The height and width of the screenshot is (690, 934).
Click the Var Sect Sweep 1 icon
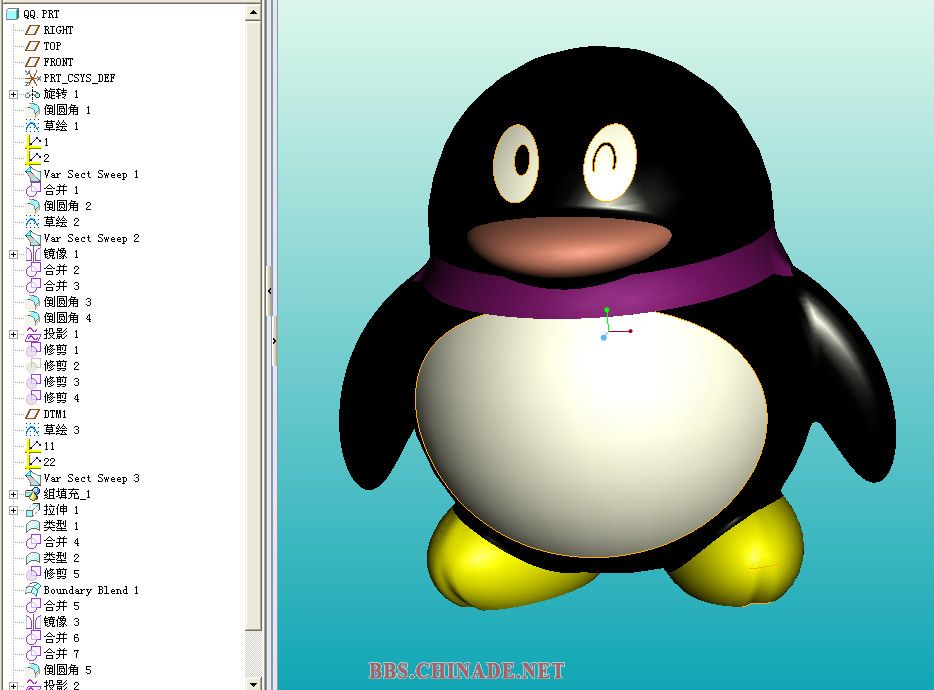pyautogui.click(x=32, y=175)
